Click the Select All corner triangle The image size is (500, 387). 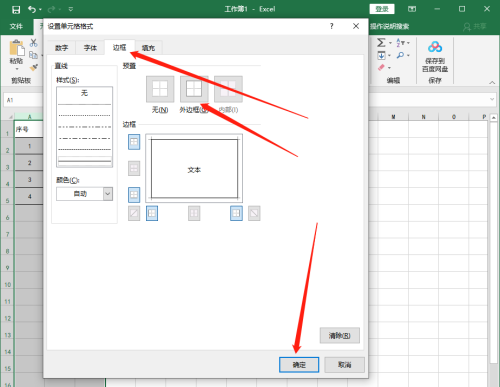point(10,117)
